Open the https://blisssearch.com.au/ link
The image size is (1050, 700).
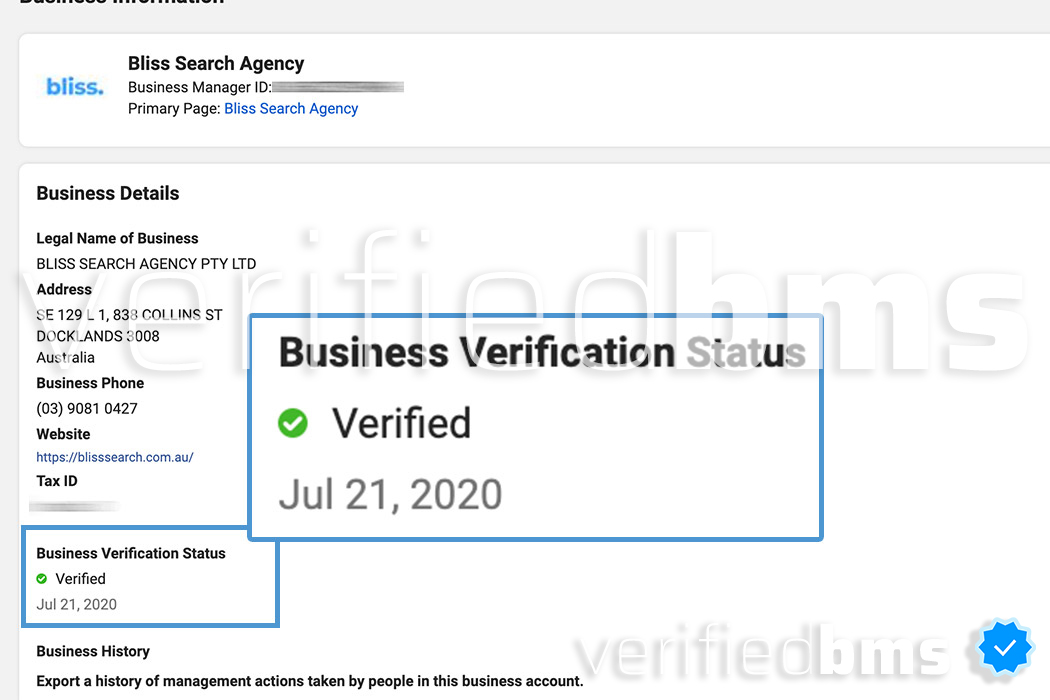coord(115,458)
